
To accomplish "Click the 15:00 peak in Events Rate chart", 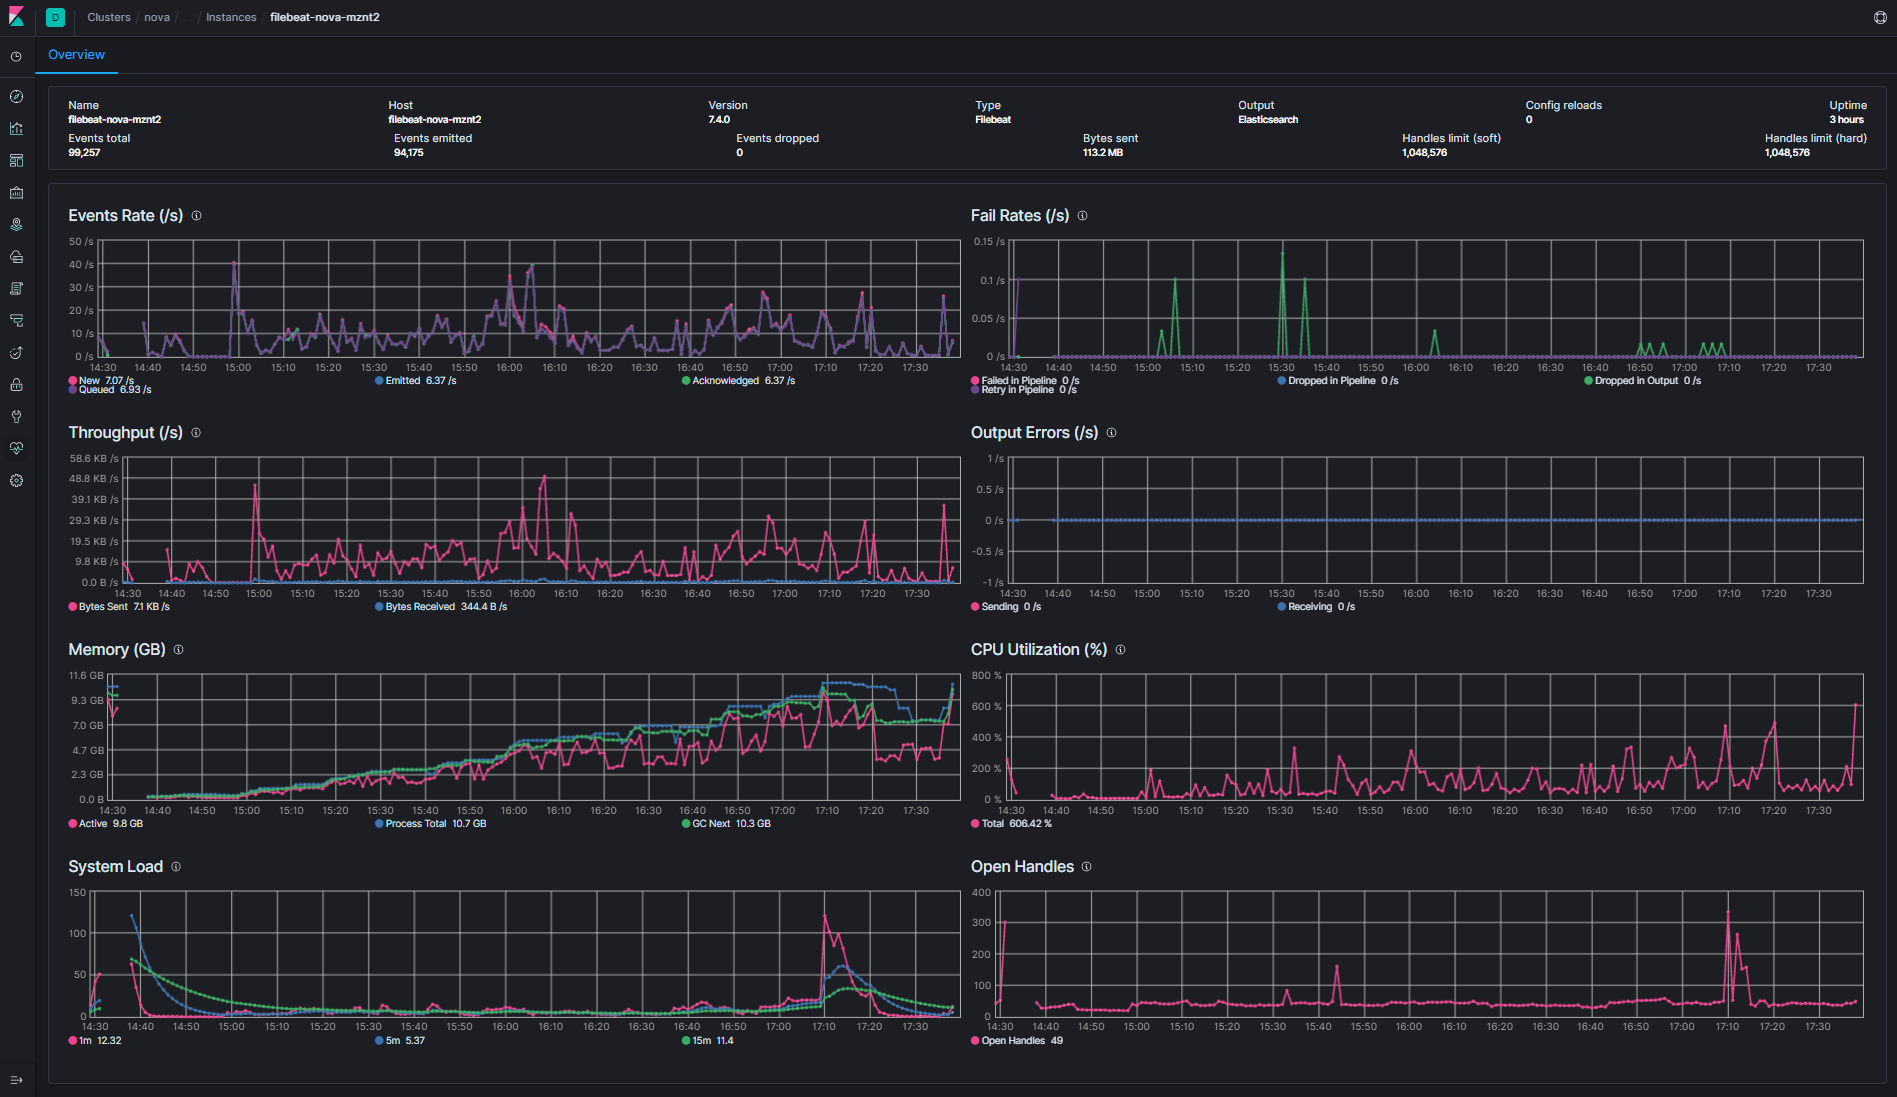I will pos(234,263).
